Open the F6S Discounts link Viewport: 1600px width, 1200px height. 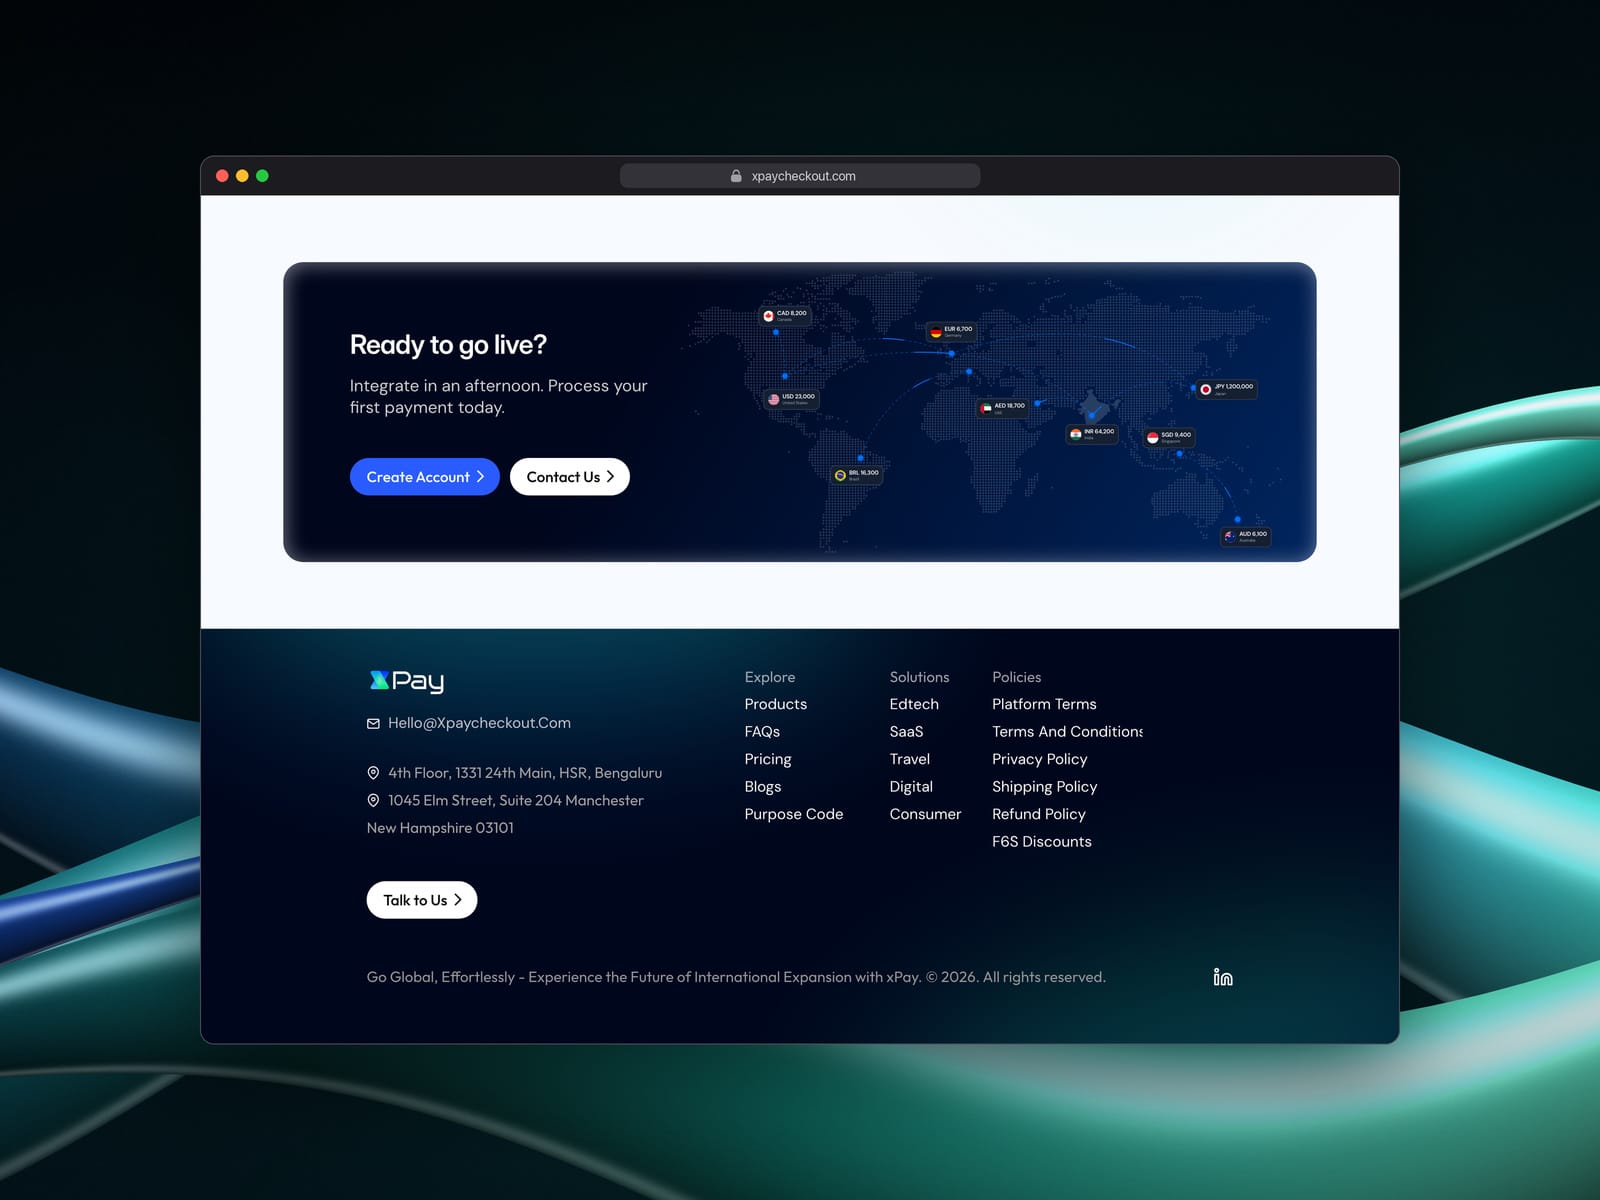click(x=1042, y=842)
